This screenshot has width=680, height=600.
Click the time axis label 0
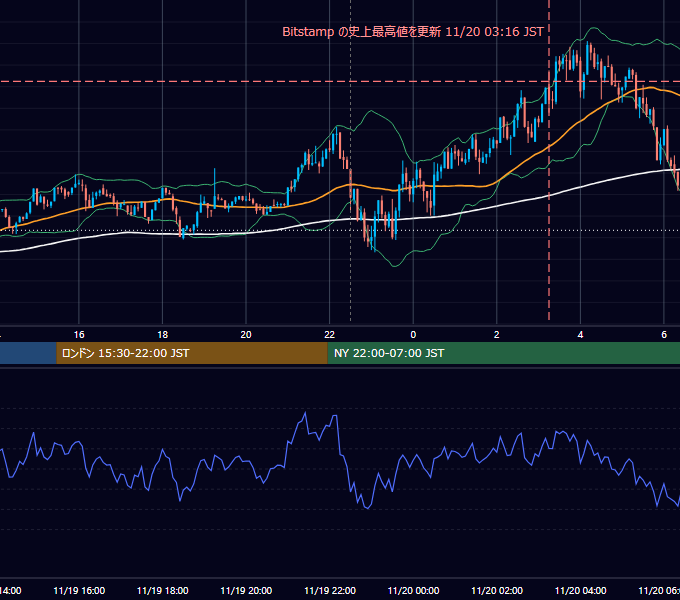[x=413, y=335]
